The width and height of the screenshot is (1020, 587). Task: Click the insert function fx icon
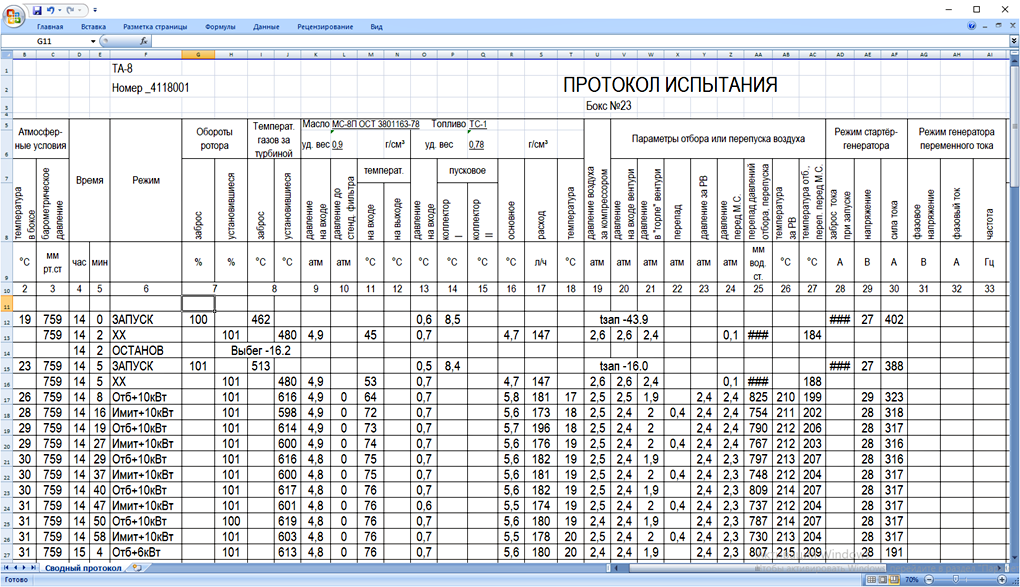[144, 42]
